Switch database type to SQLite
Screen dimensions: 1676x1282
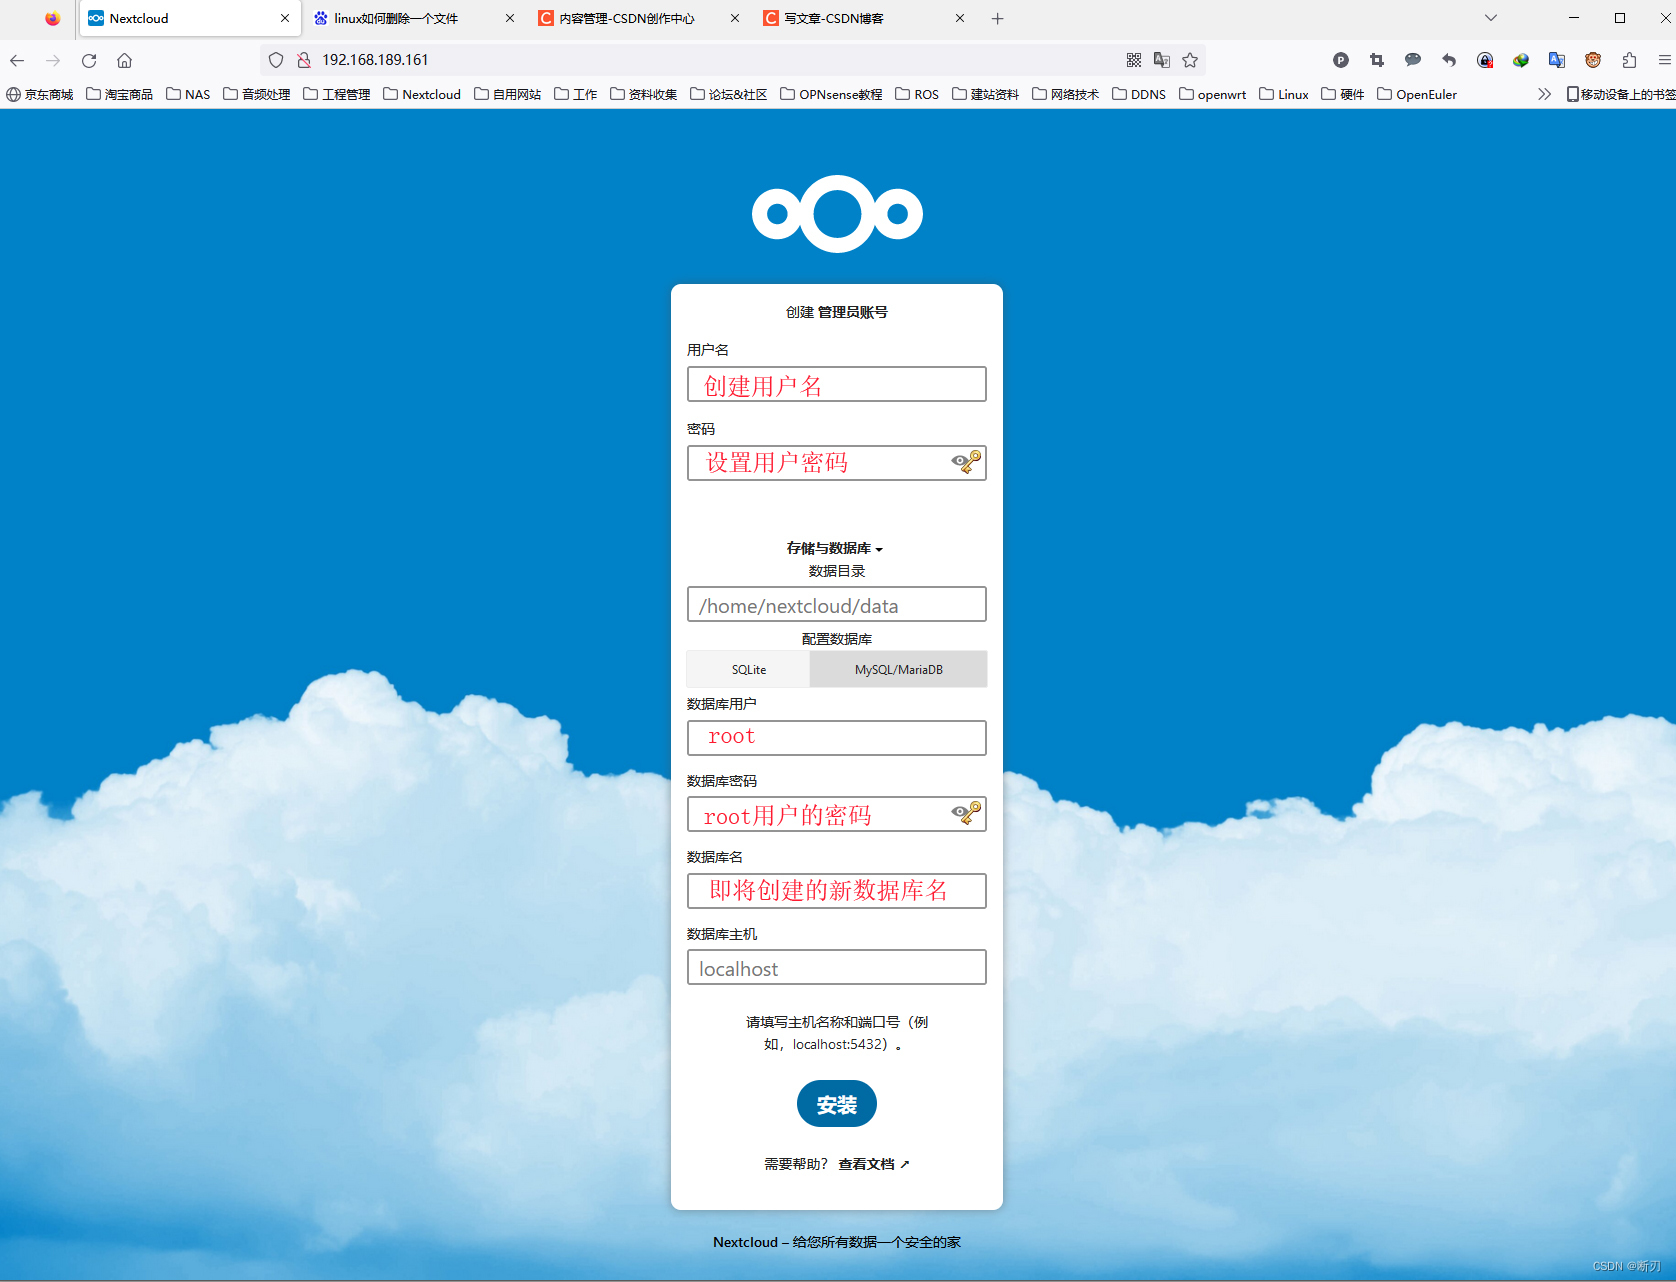[x=747, y=669]
